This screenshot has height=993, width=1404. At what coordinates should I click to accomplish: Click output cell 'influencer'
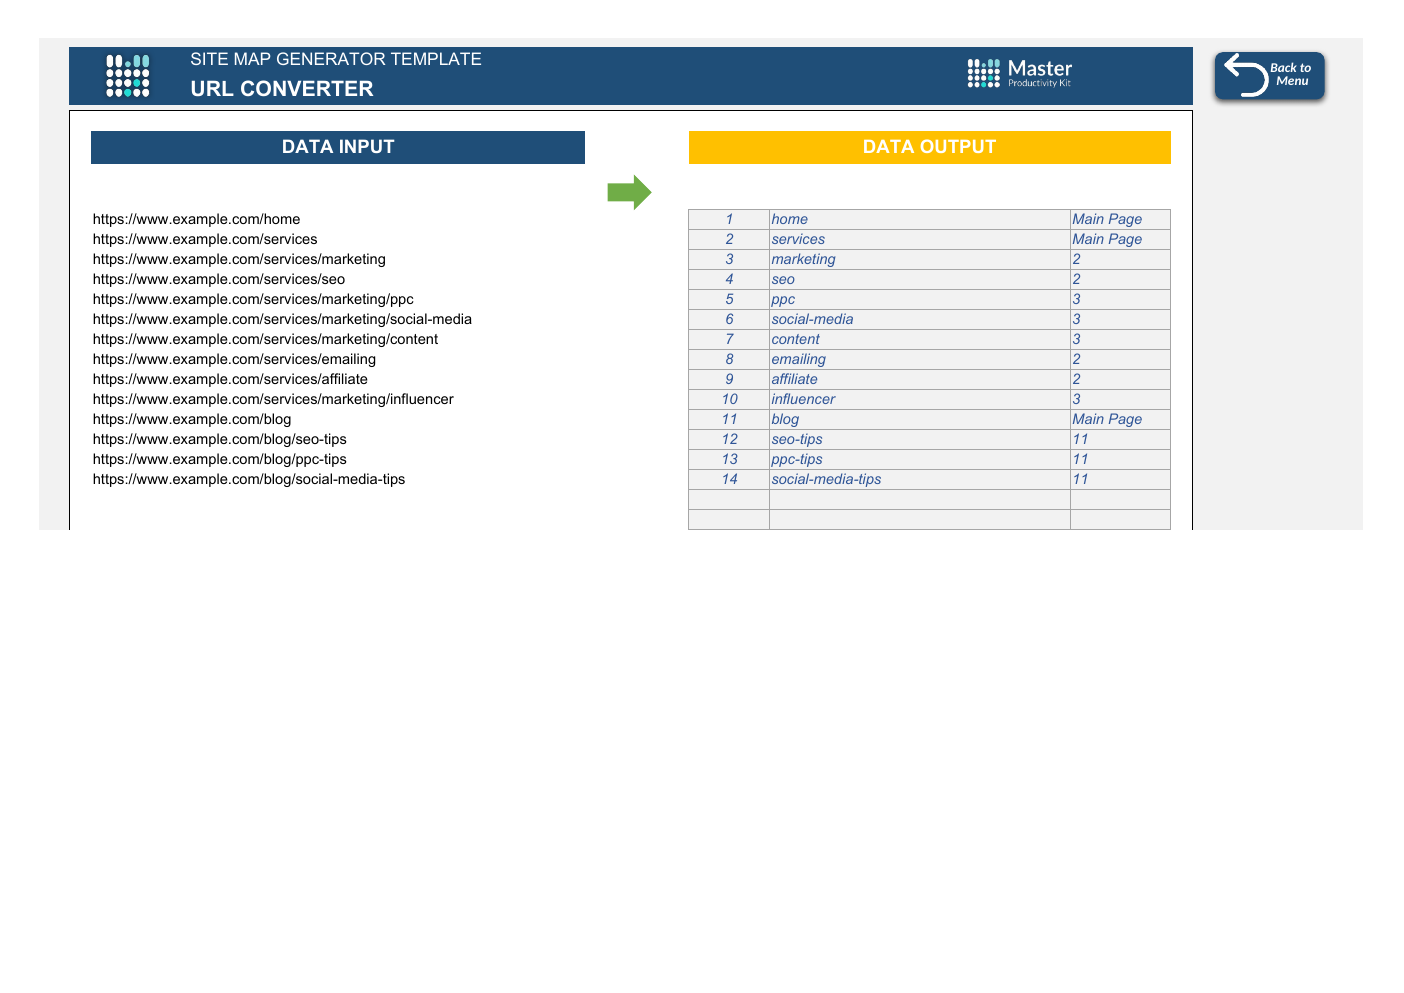coord(920,399)
